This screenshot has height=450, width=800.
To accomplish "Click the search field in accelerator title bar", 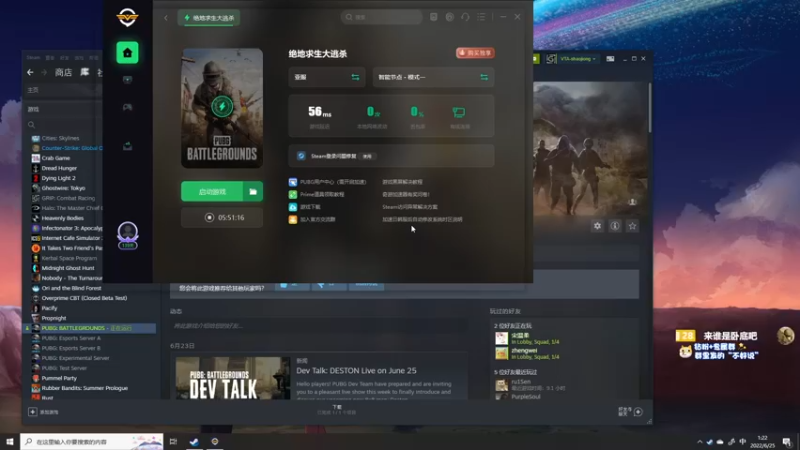I will click(x=381, y=17).
